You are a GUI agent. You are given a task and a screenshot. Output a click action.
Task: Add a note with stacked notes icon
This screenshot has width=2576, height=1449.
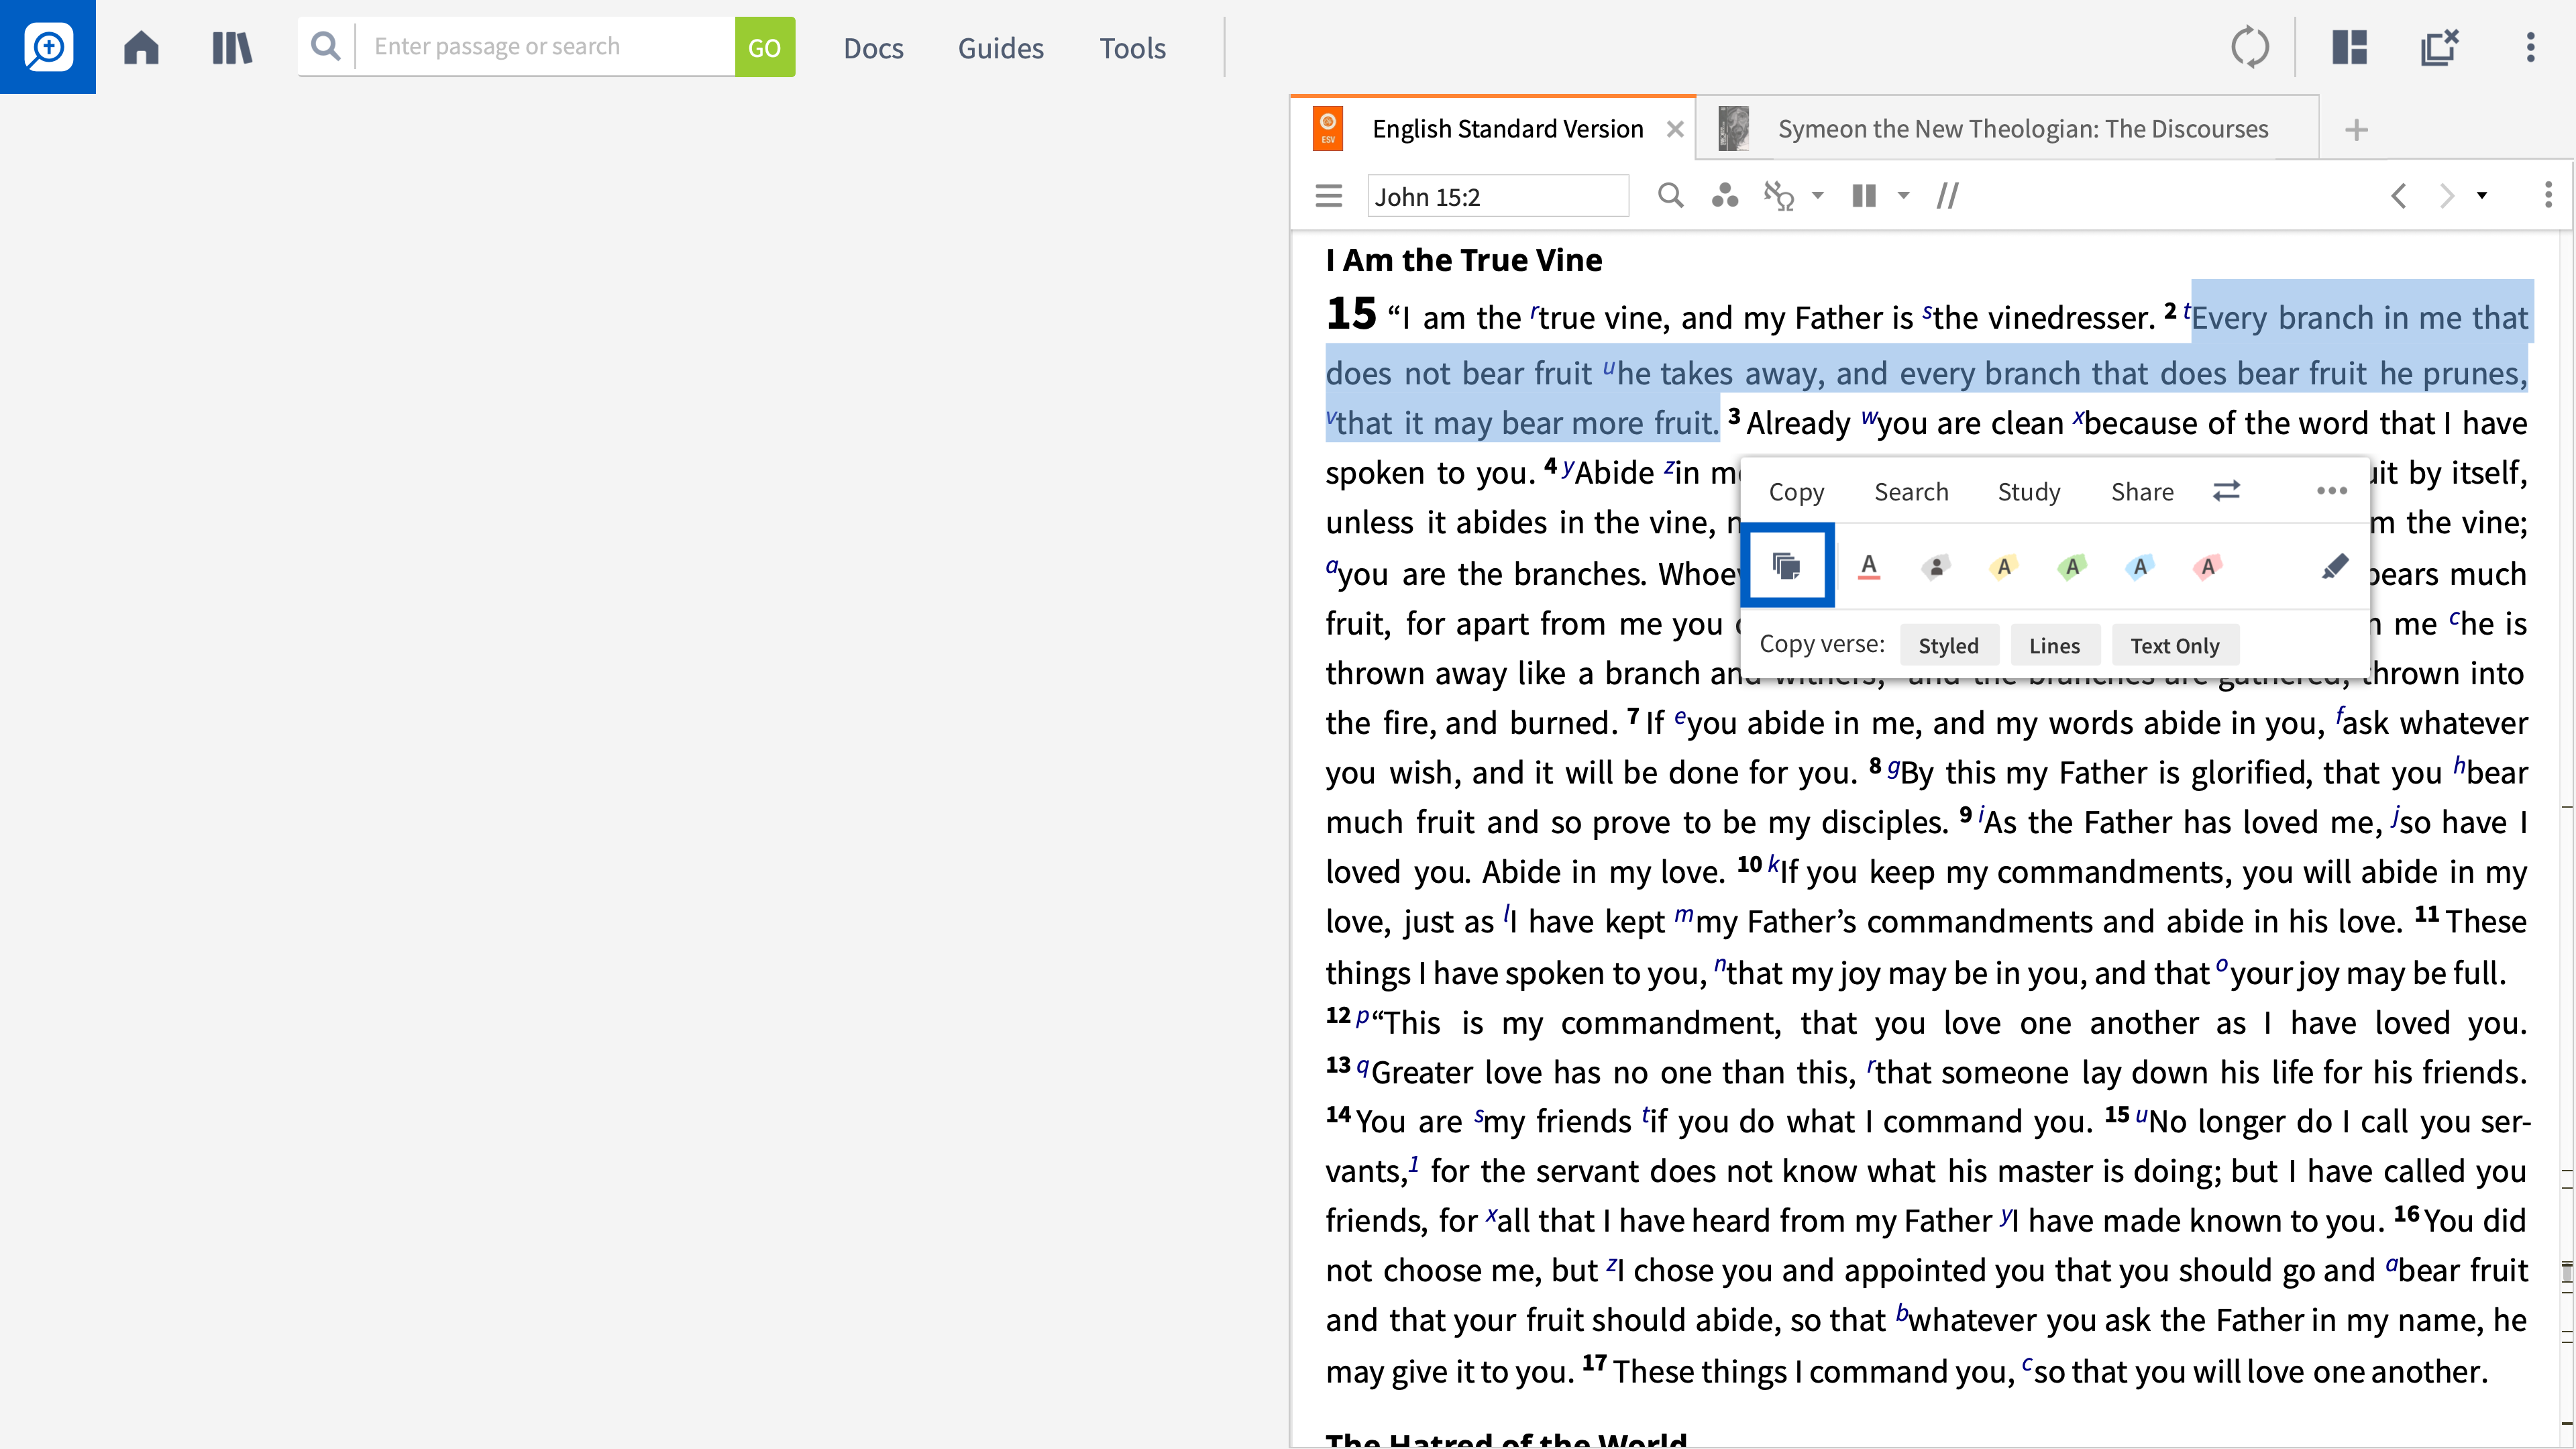point(1787,566)
